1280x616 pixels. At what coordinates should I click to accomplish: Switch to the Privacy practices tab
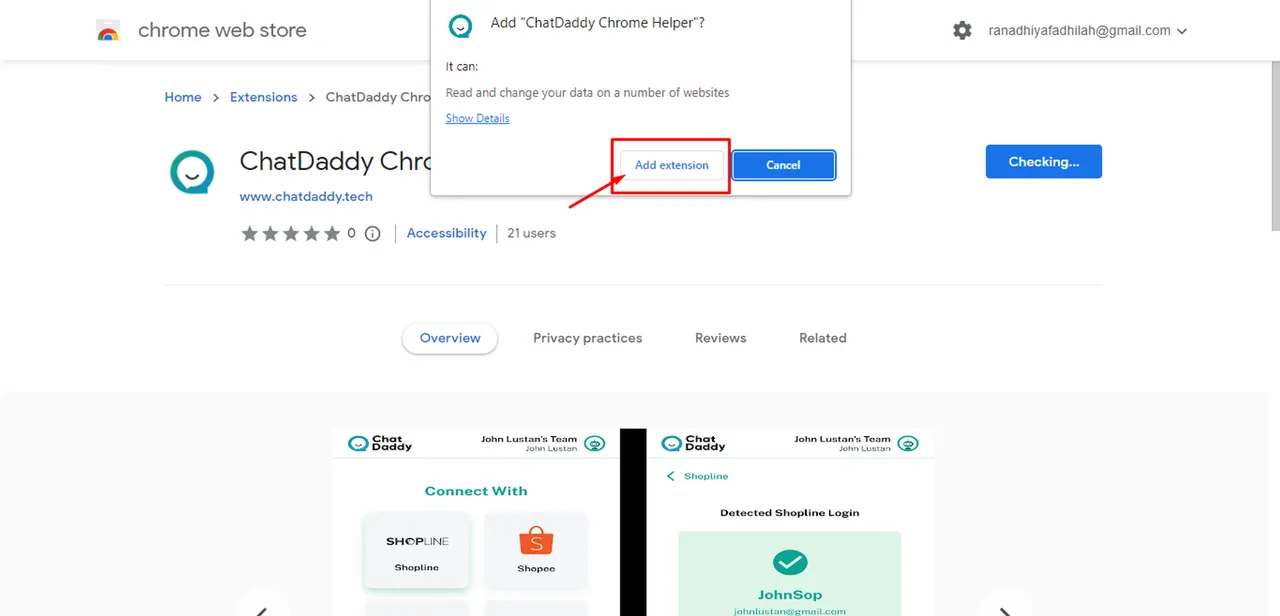(x=588, y=338)
